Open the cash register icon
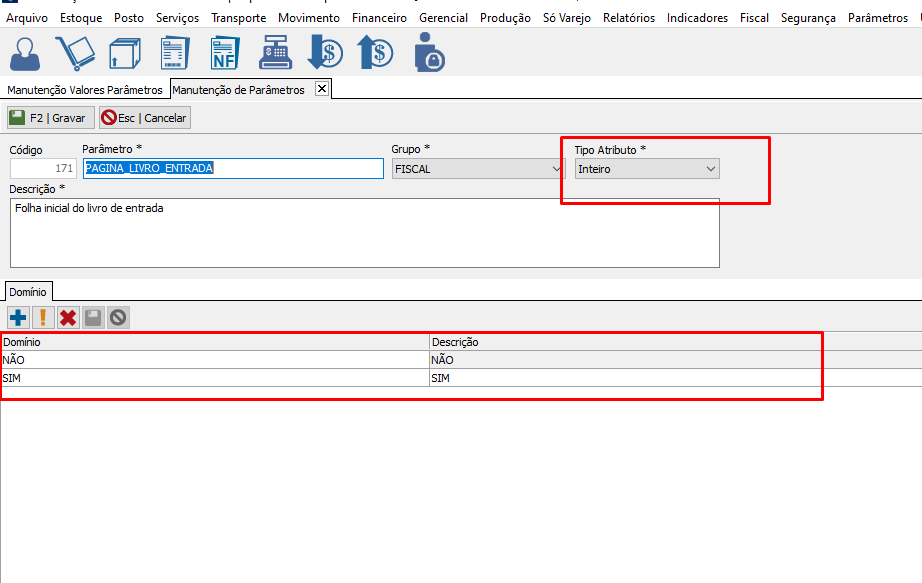Viewport: 922px width, 583px height. point(275,52)
